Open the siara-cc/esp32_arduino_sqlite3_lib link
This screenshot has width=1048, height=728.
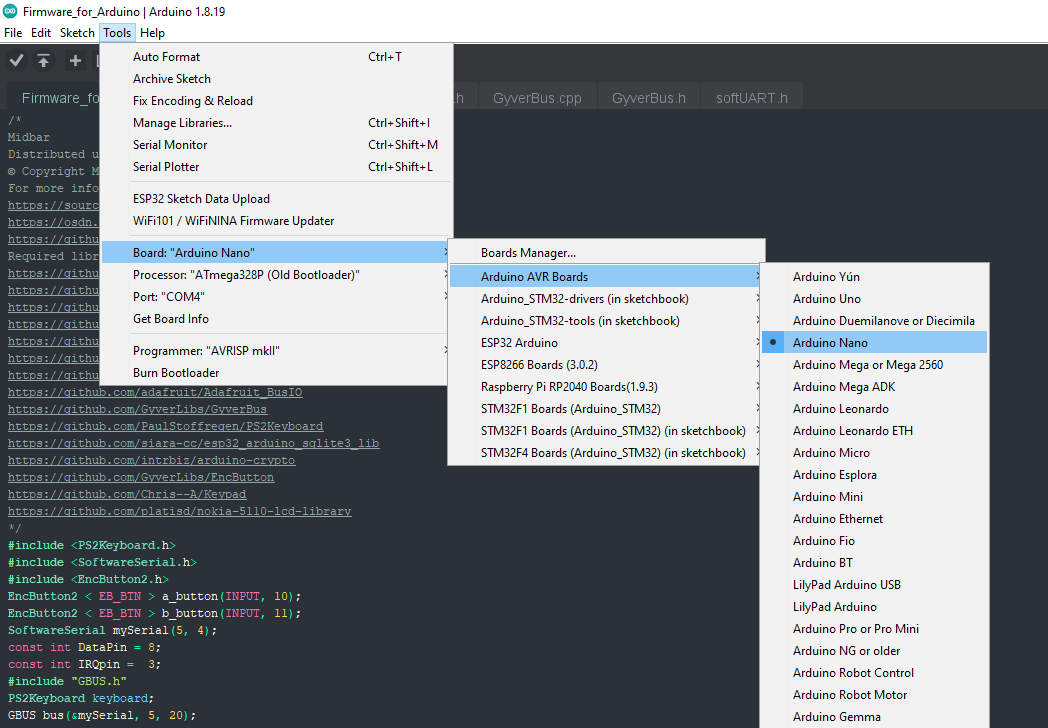(194, 443)
